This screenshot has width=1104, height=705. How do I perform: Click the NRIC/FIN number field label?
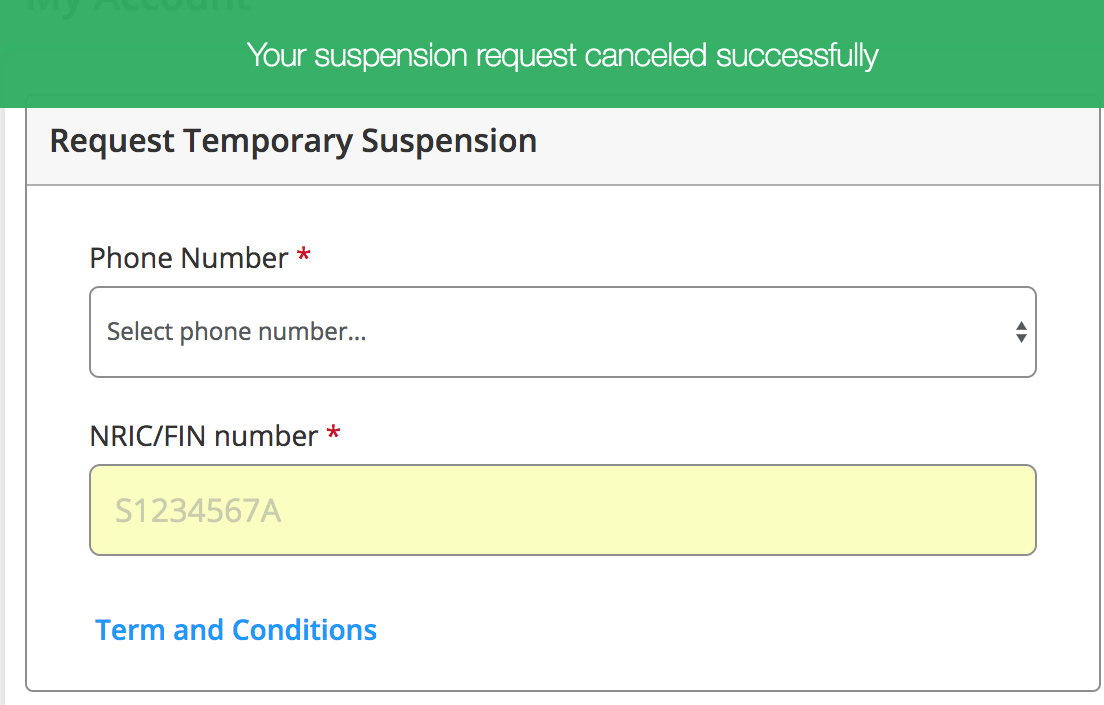click(204, 436)
